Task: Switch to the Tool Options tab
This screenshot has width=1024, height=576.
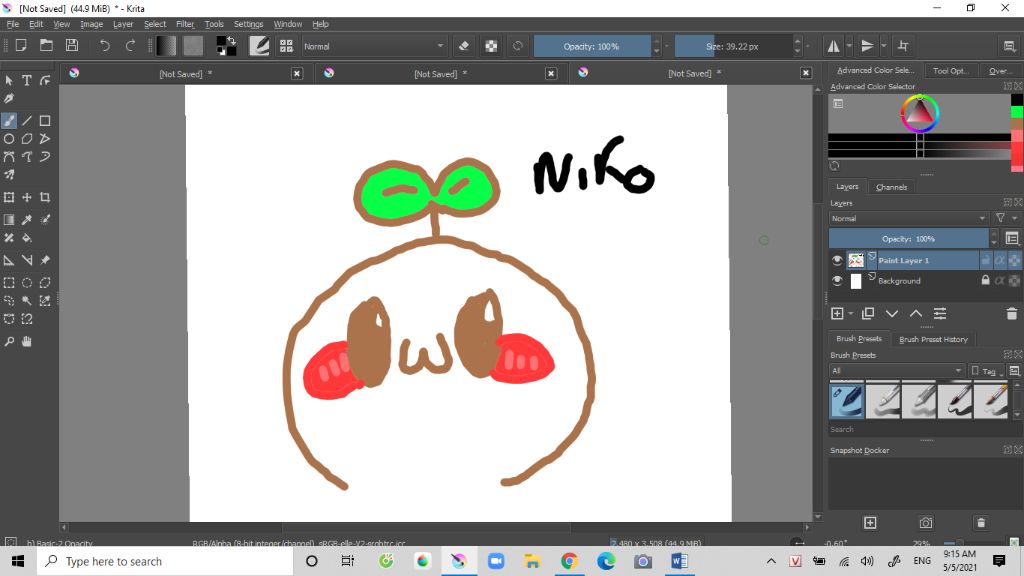Action: point(950,71)
